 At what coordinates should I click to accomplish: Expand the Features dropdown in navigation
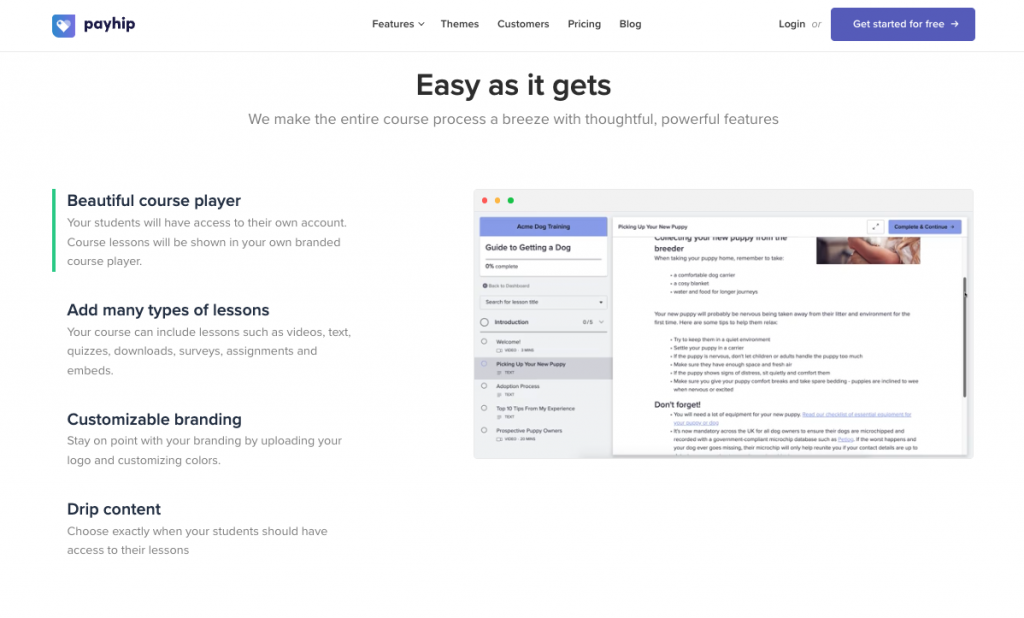[398, 24]
